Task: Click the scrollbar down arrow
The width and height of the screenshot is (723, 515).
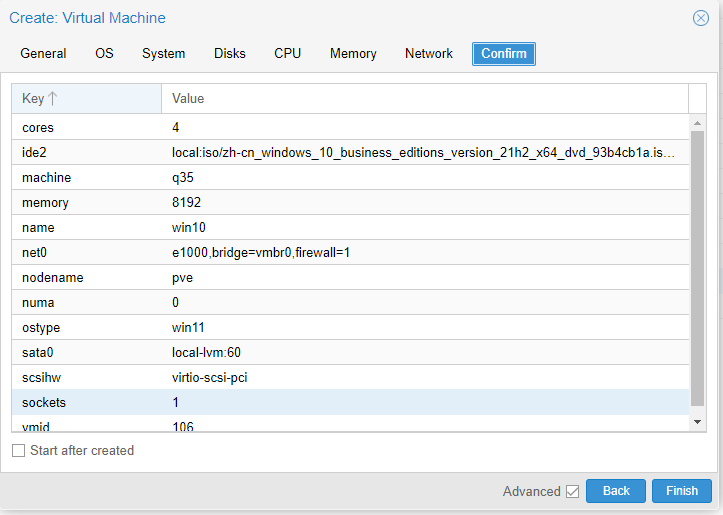Action: (698, 423)
